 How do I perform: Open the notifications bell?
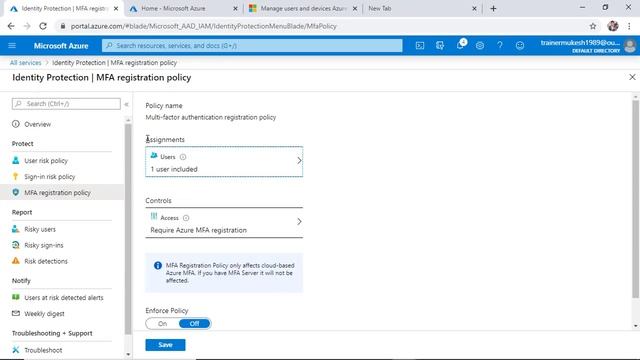(460, 45)
